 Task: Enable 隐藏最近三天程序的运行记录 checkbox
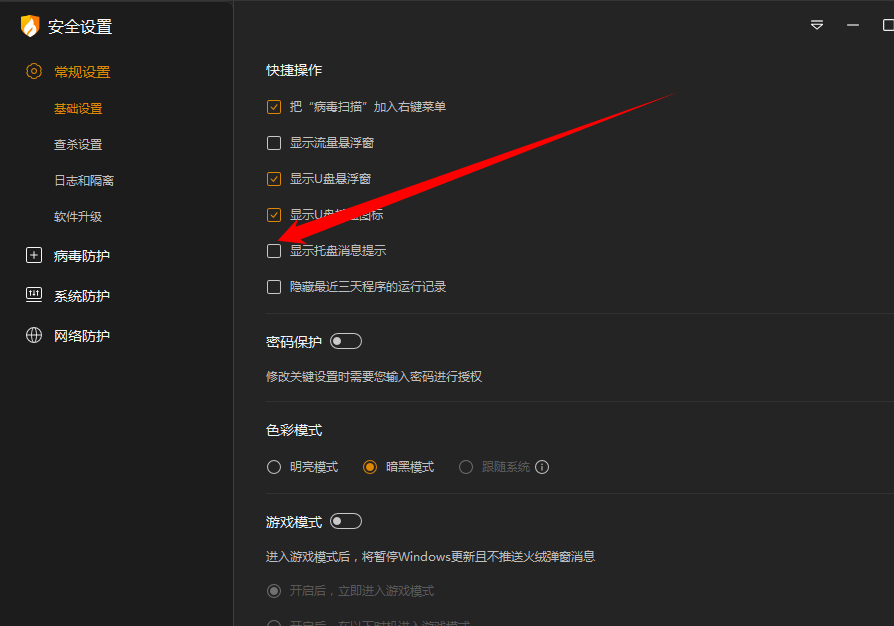pyautogui.click(x=274, y=287)
